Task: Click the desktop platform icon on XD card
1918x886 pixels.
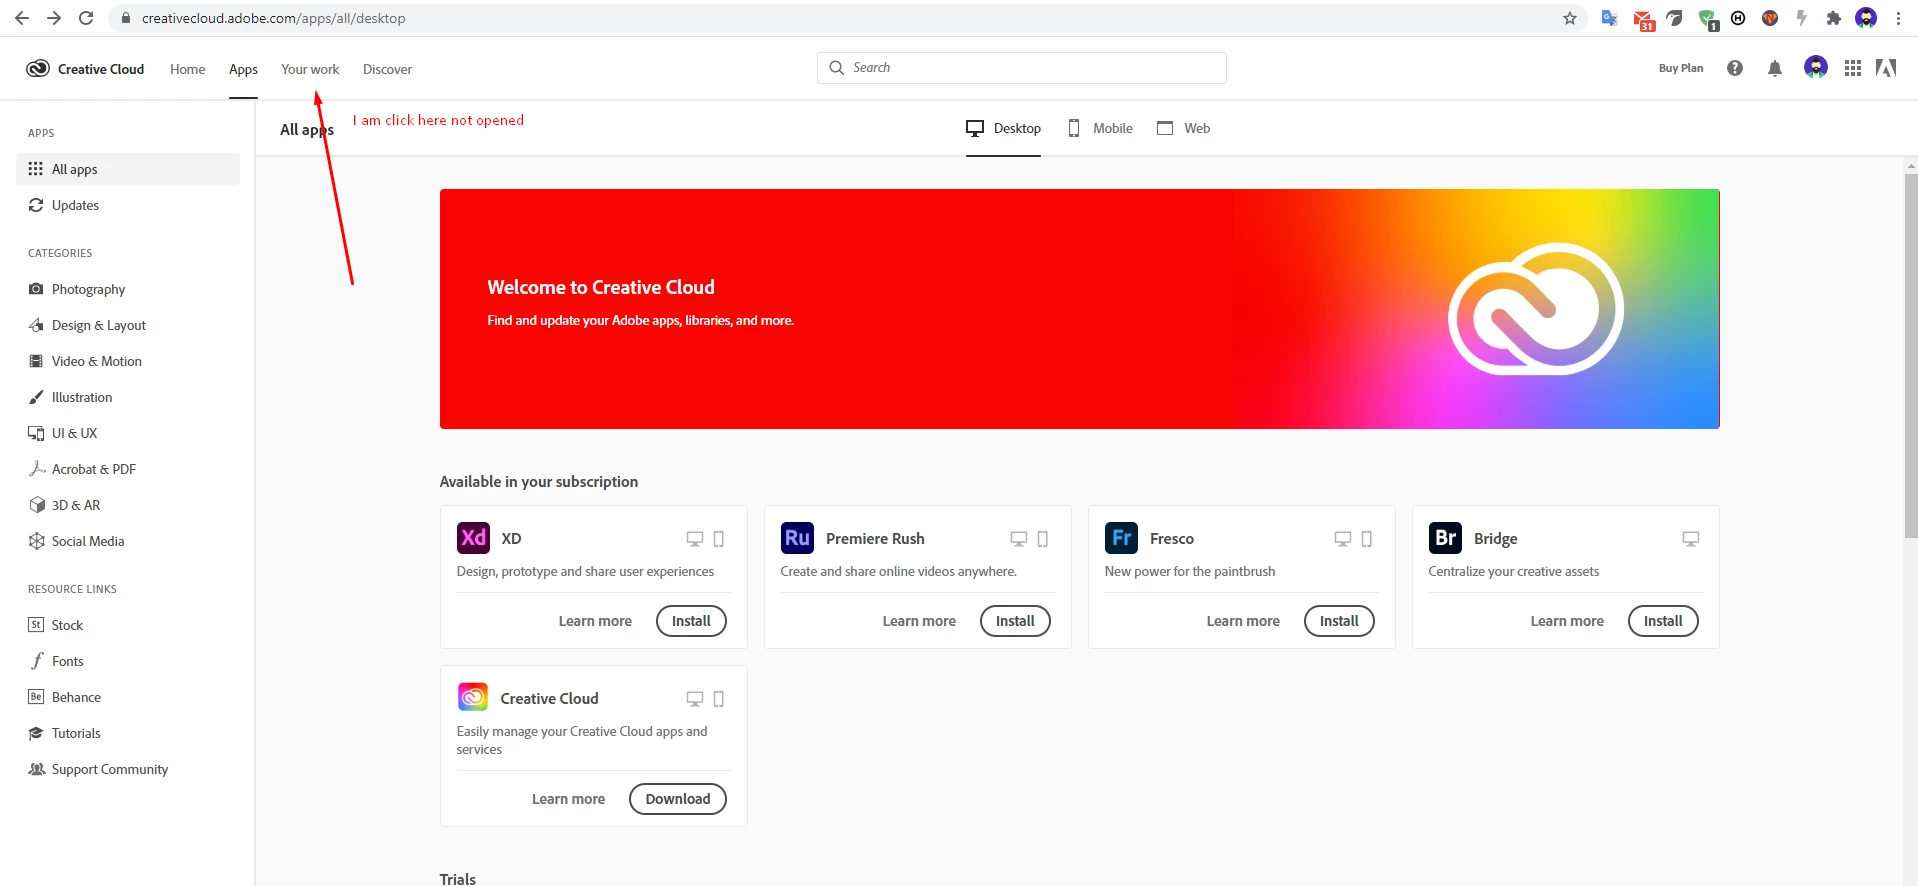Action: pos(695,539)
